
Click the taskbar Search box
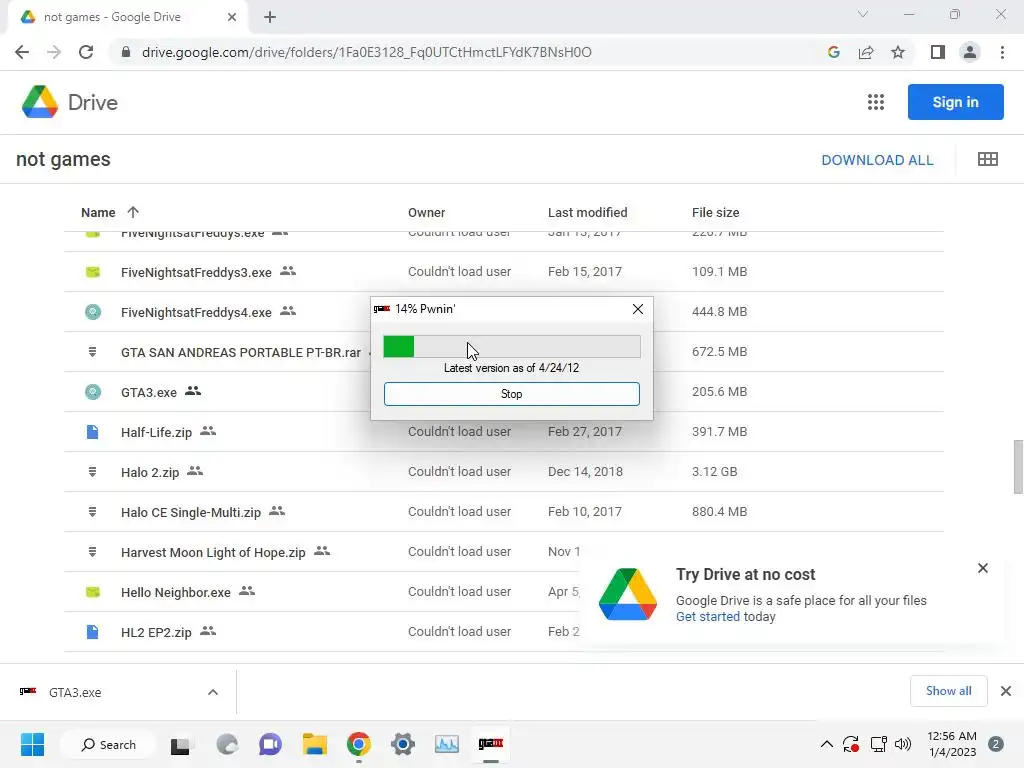click(x=108, y=744)
